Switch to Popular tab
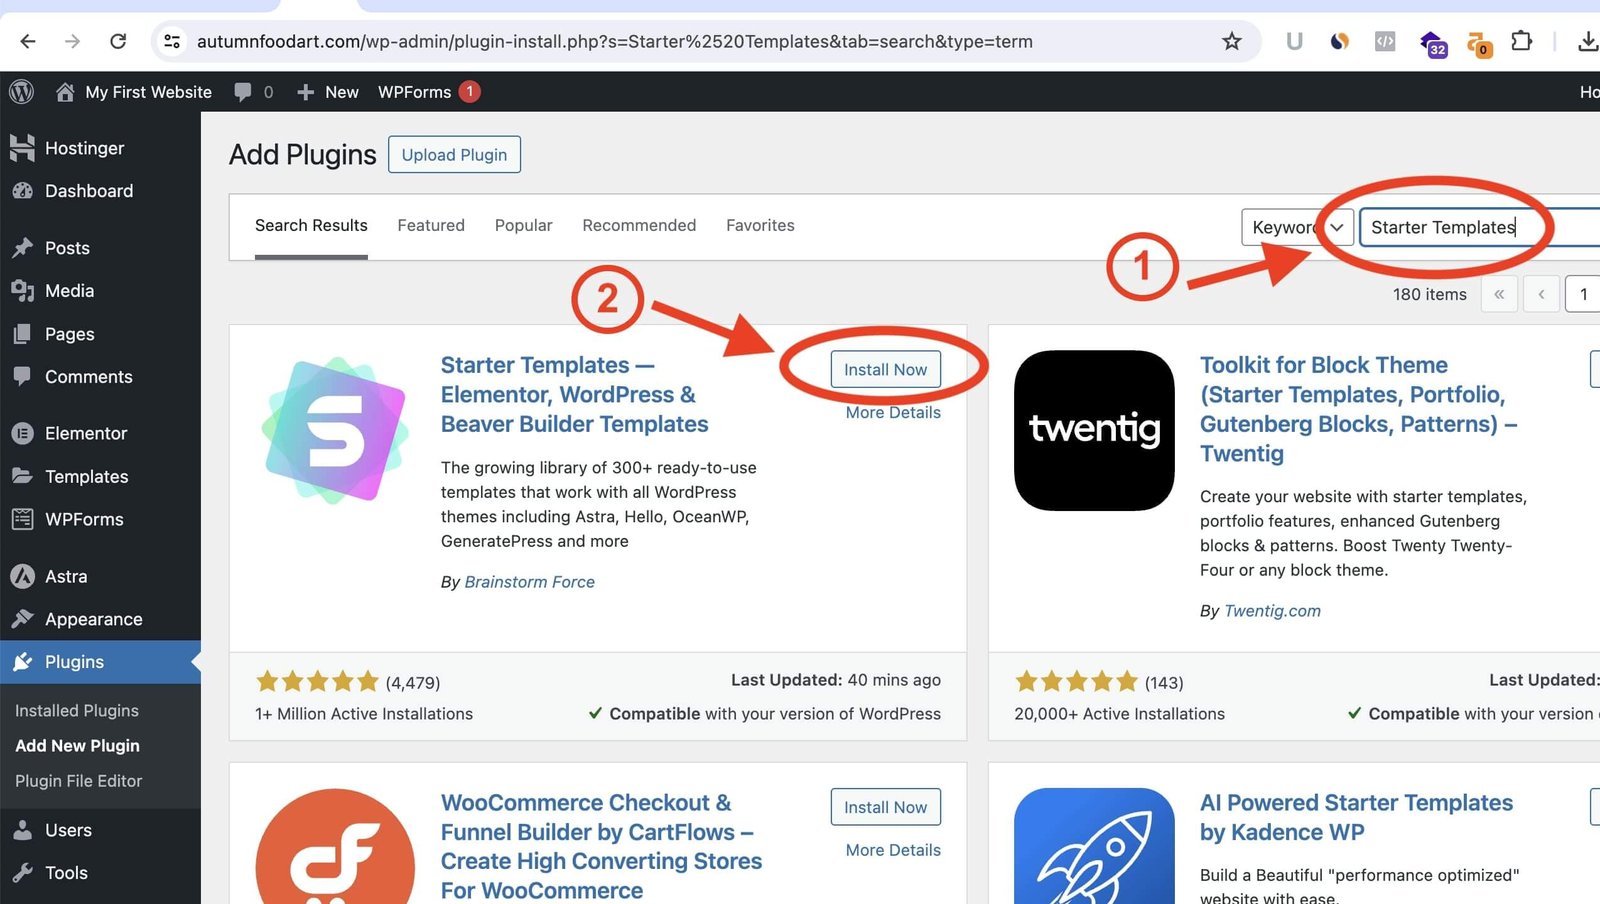Image resolution: width=1600 pixels, height=904 pixels. [x=523, y=226]
